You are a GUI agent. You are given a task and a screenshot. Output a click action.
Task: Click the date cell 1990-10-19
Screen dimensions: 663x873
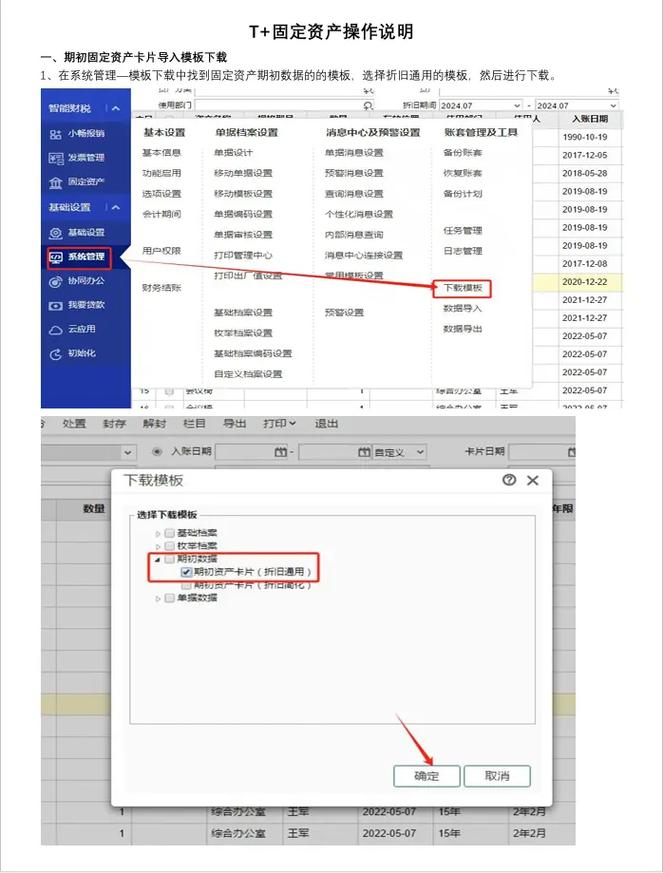[x=585, y=137]
